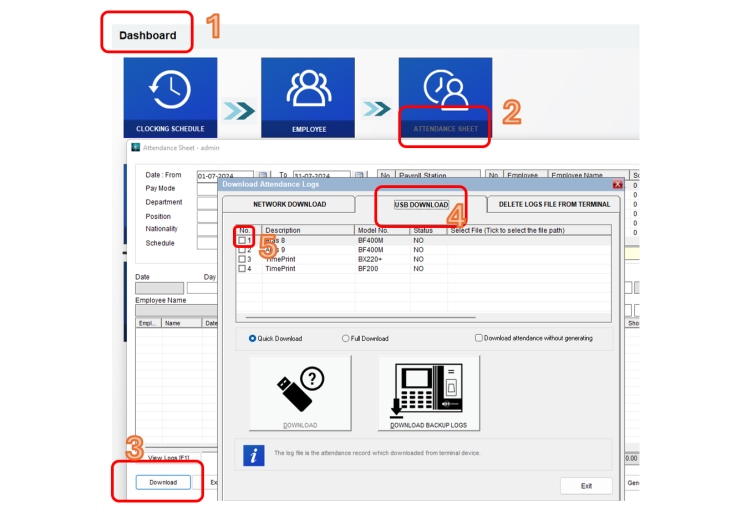Open the Attendance Sheet tile
Image resolution: width=740 pixels, height=518 pixels.
point(445,97)
